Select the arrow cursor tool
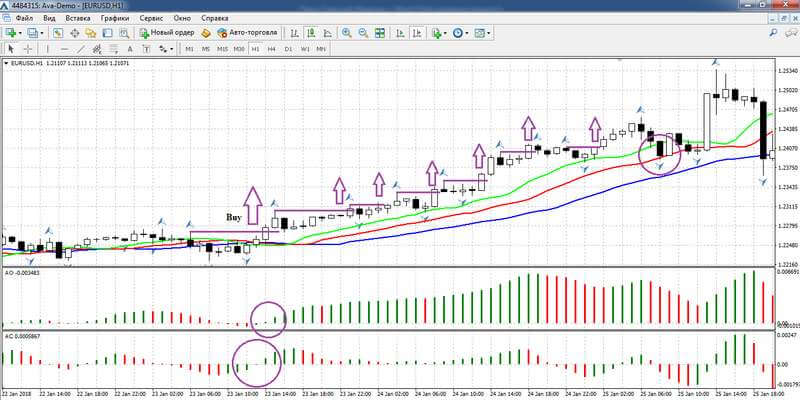Viewport: 800px width, 400px height. (12, 49)
